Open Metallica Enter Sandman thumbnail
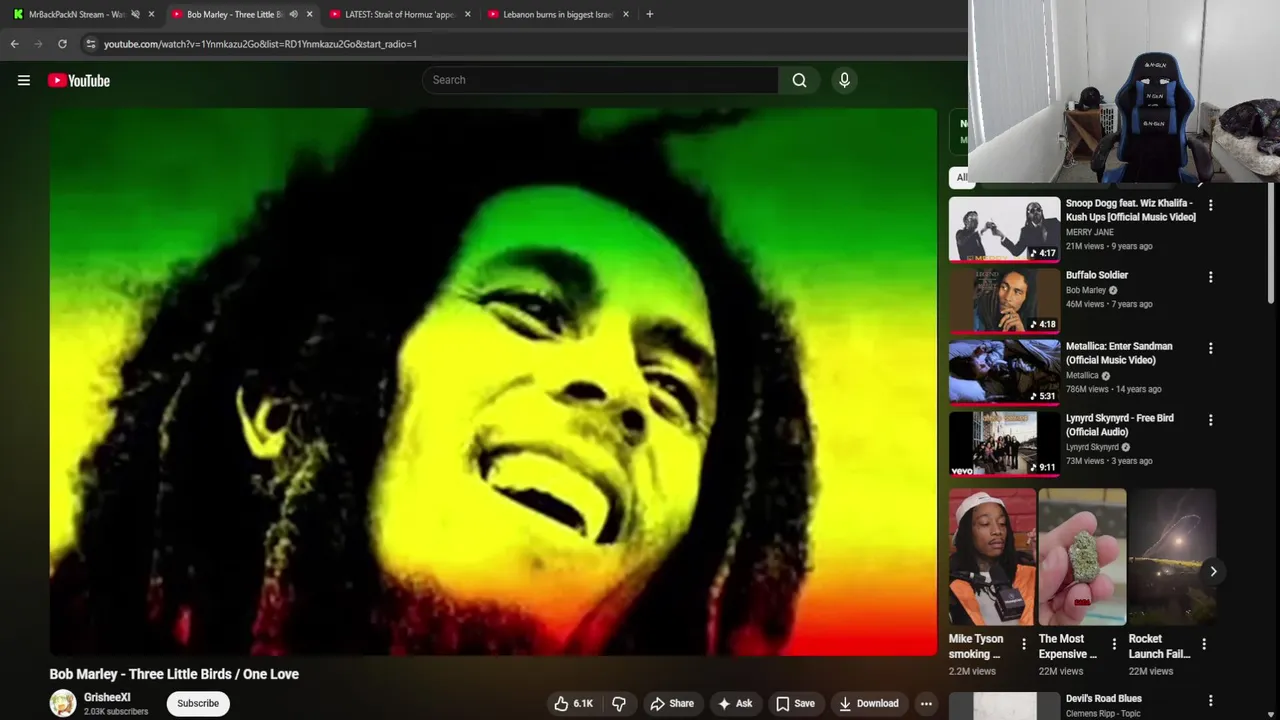The width and height of the screenshot is (1280, 720). [x=1004, y=371]
